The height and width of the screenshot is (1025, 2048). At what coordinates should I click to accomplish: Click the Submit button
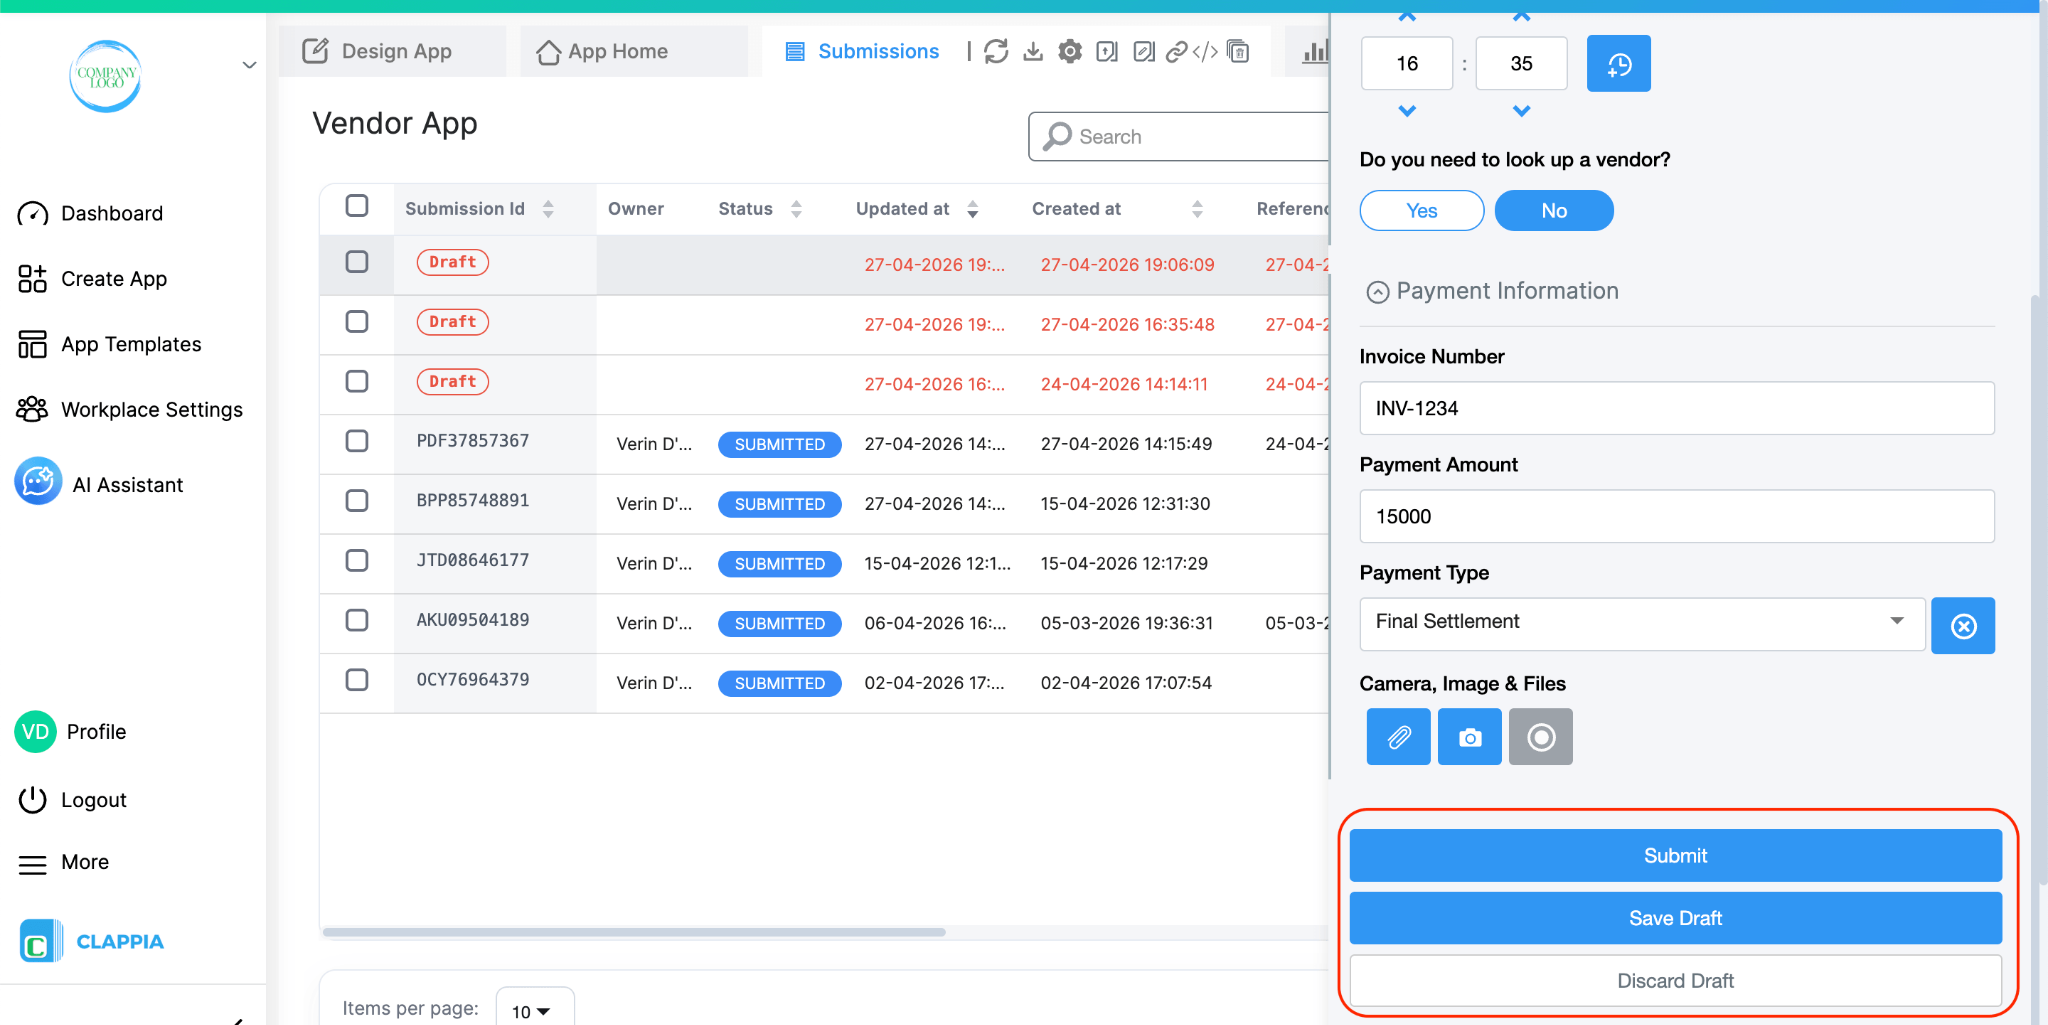tap(1675, 856)
